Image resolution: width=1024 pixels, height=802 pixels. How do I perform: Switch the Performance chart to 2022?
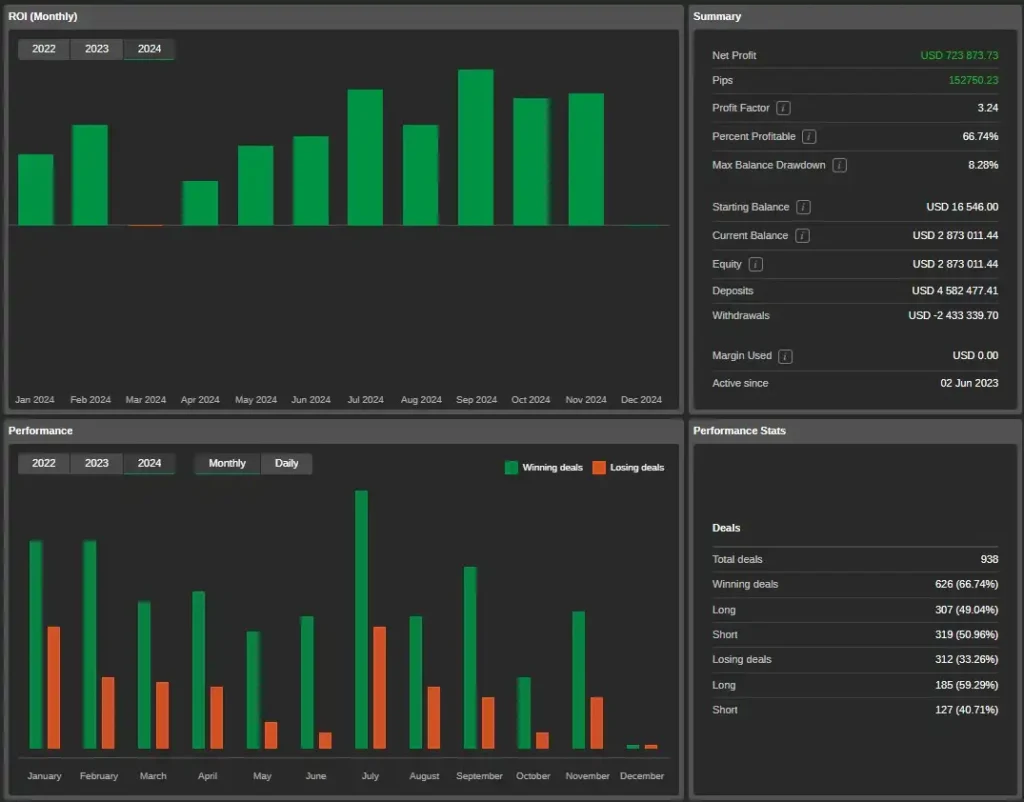point(44,463)
